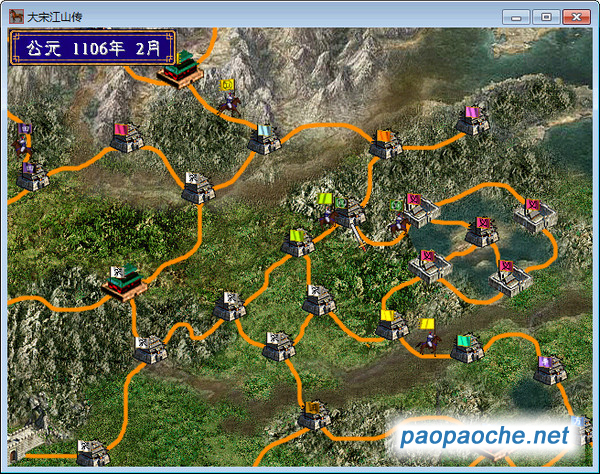Select Song fortress southwest of the lime-flag fortress
This screenshot has height=474, width=600.
click(229, 306)
